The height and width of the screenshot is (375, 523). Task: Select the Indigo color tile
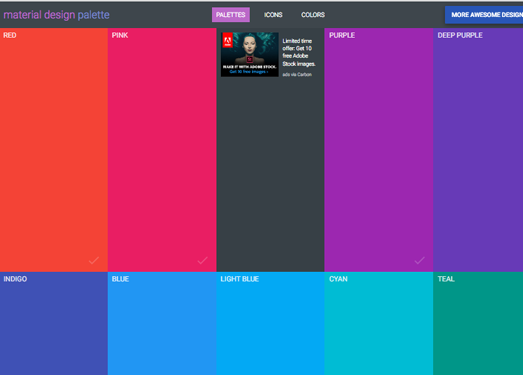[x=54, y=323]
